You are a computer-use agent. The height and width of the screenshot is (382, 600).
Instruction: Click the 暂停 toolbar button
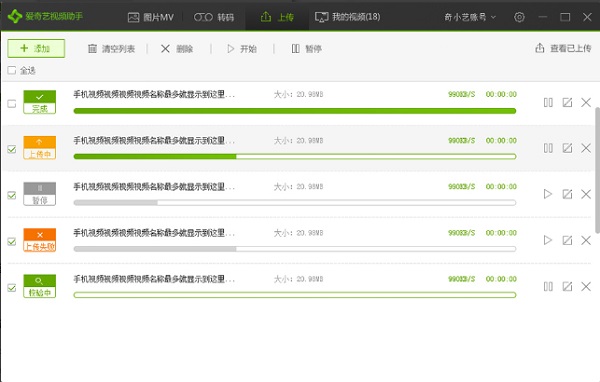click(x=307, y=49)
